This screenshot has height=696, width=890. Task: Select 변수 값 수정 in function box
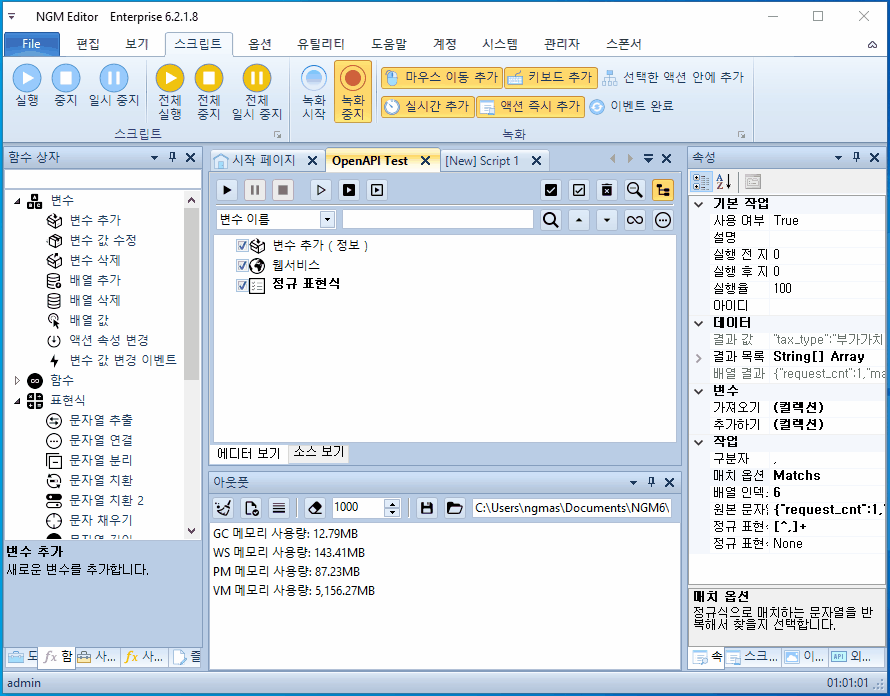(102, 240)
